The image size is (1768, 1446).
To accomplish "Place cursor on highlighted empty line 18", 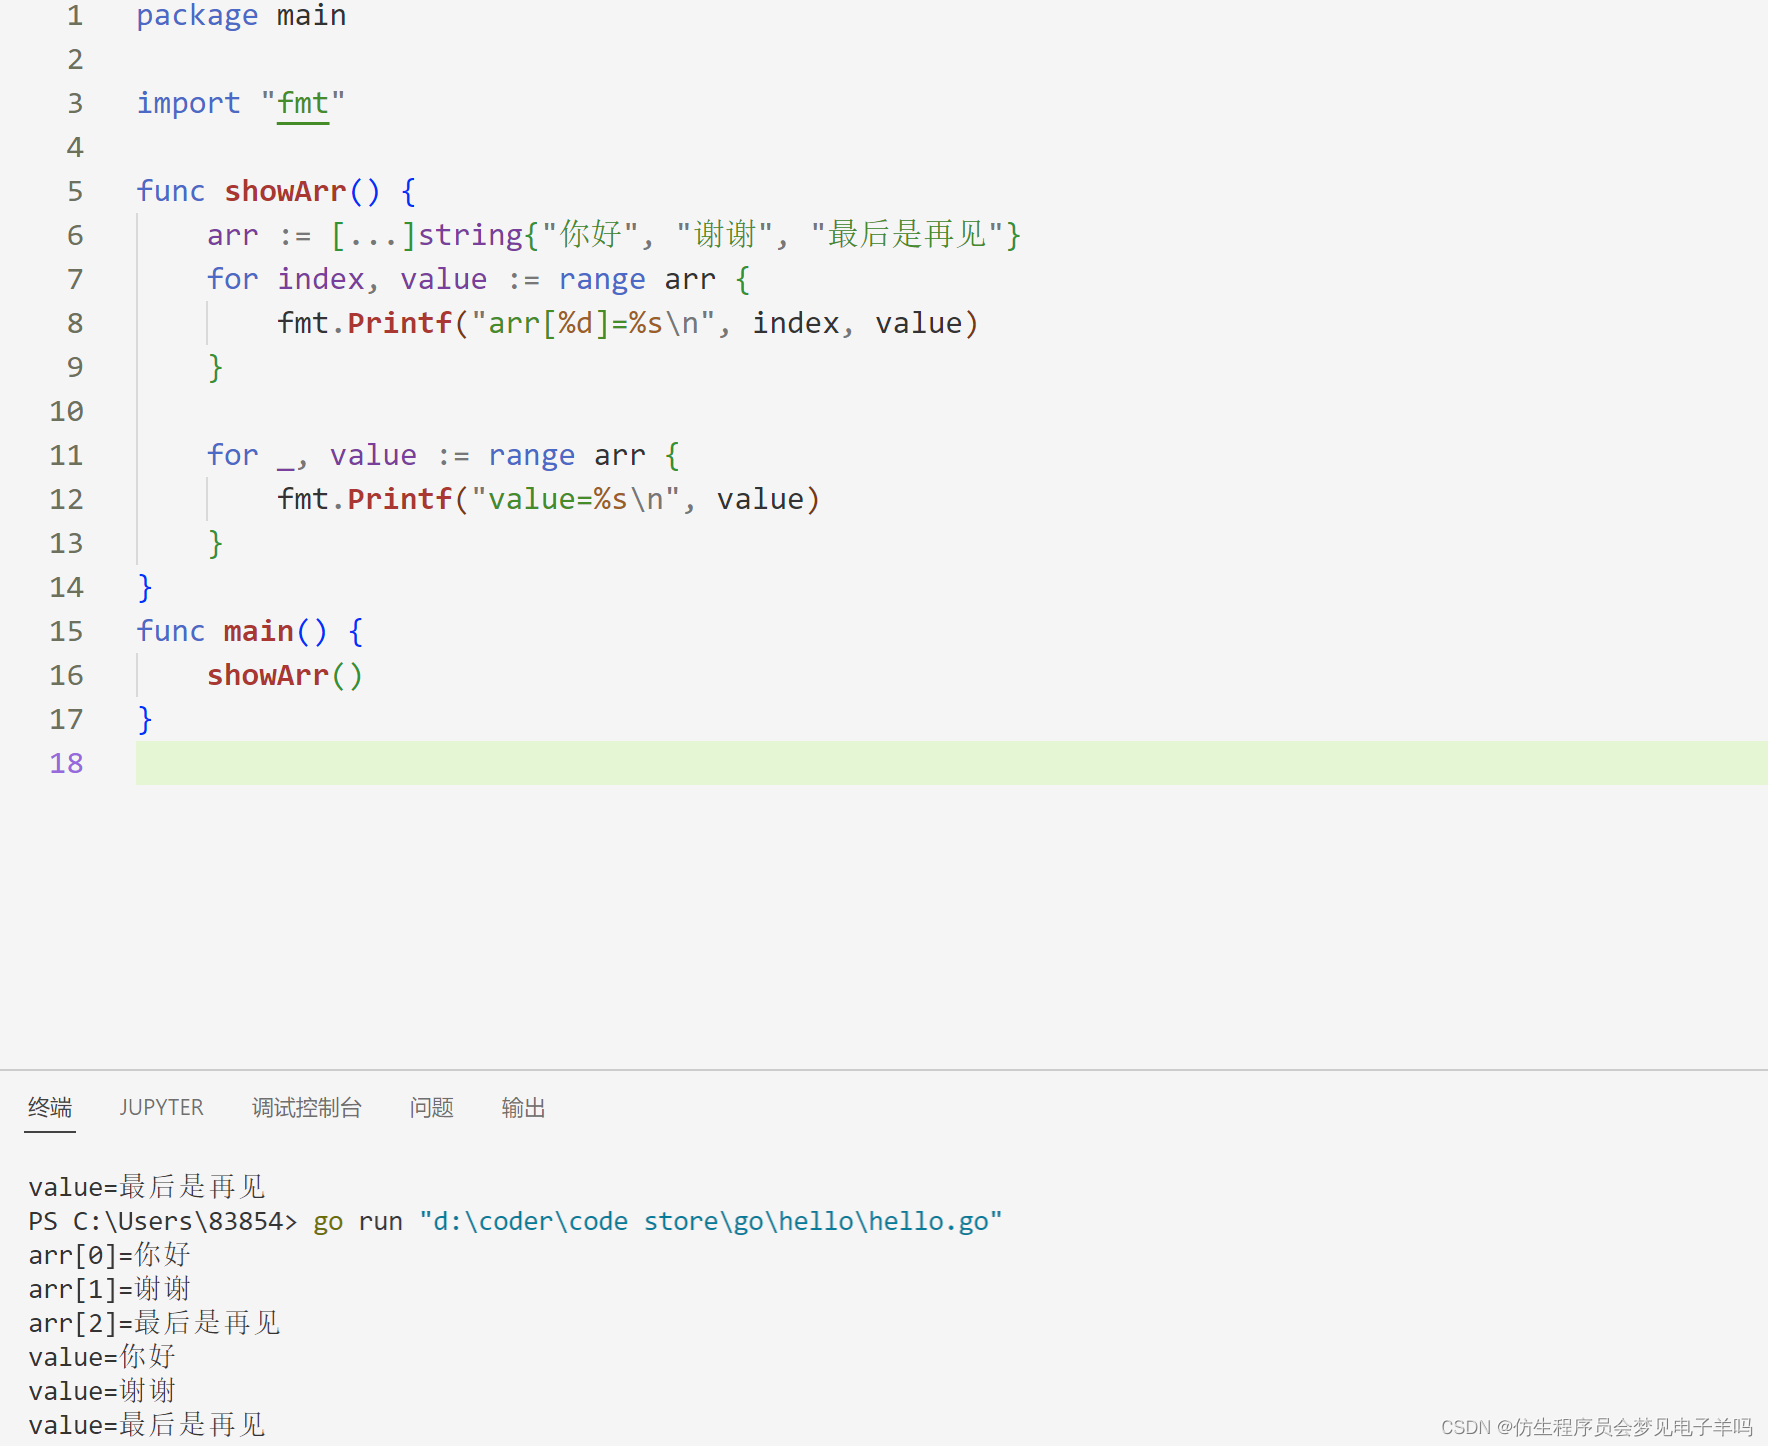I will 951,763.
